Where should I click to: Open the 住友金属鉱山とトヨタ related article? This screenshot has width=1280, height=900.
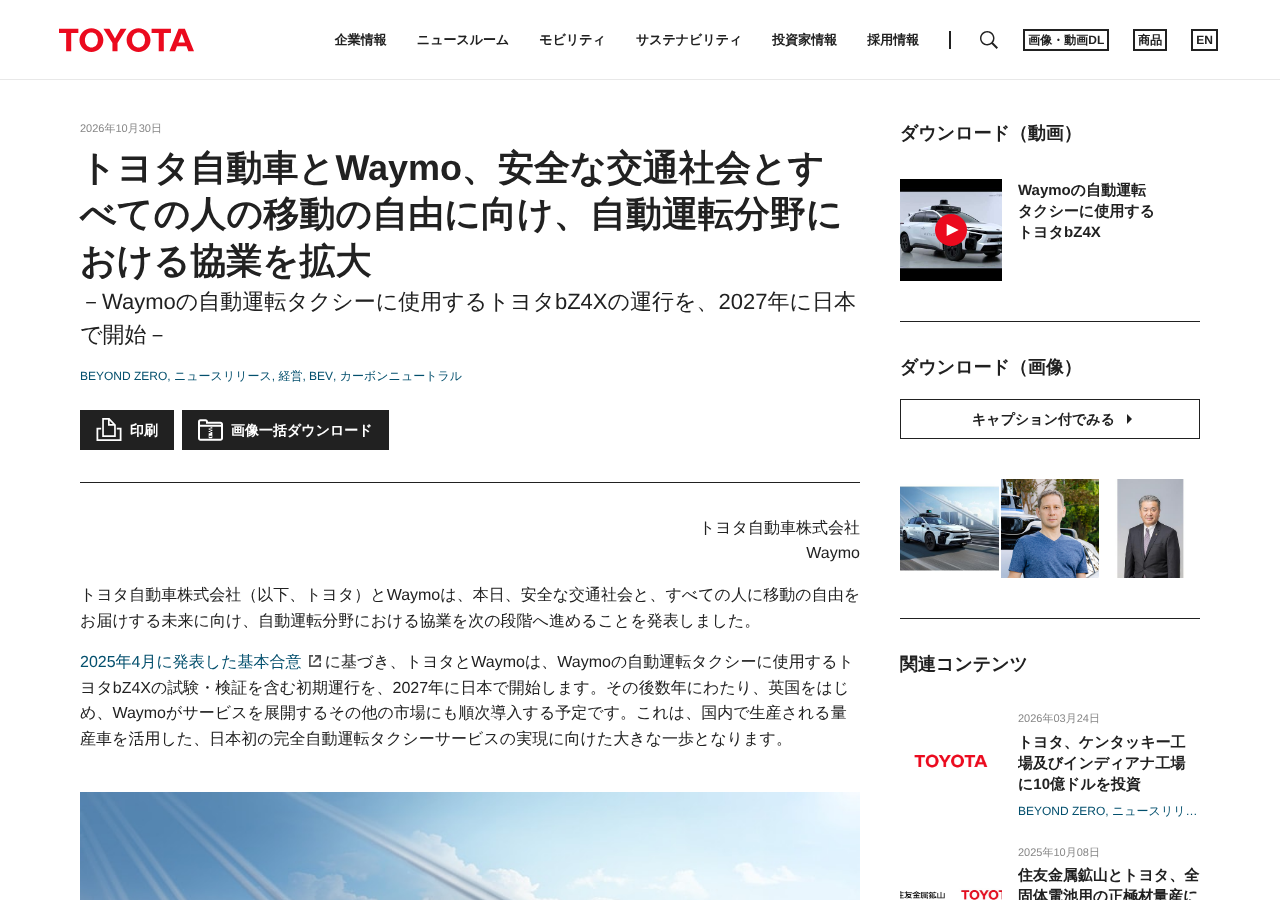pos(1109,882)
